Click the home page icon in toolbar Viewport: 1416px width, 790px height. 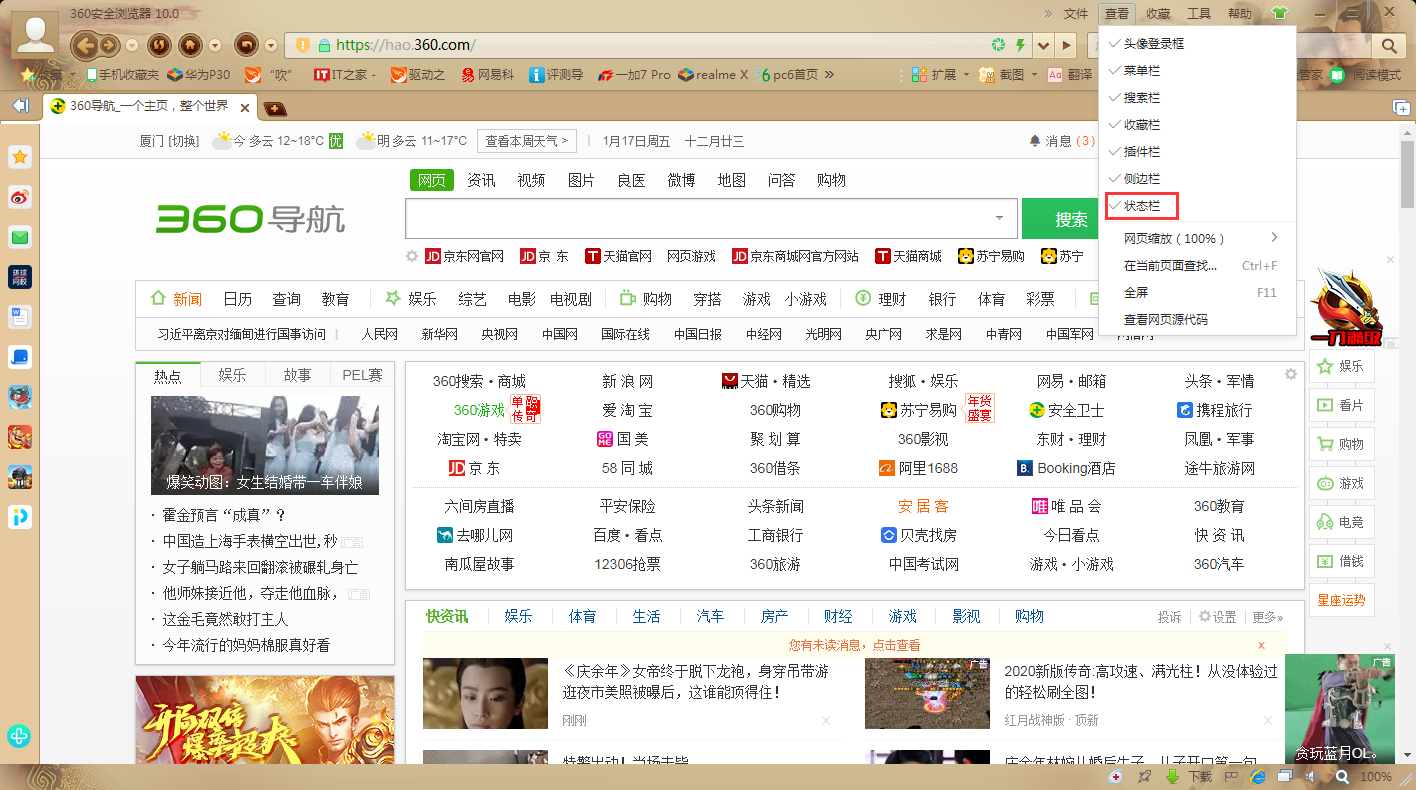[x=189, y=45]
